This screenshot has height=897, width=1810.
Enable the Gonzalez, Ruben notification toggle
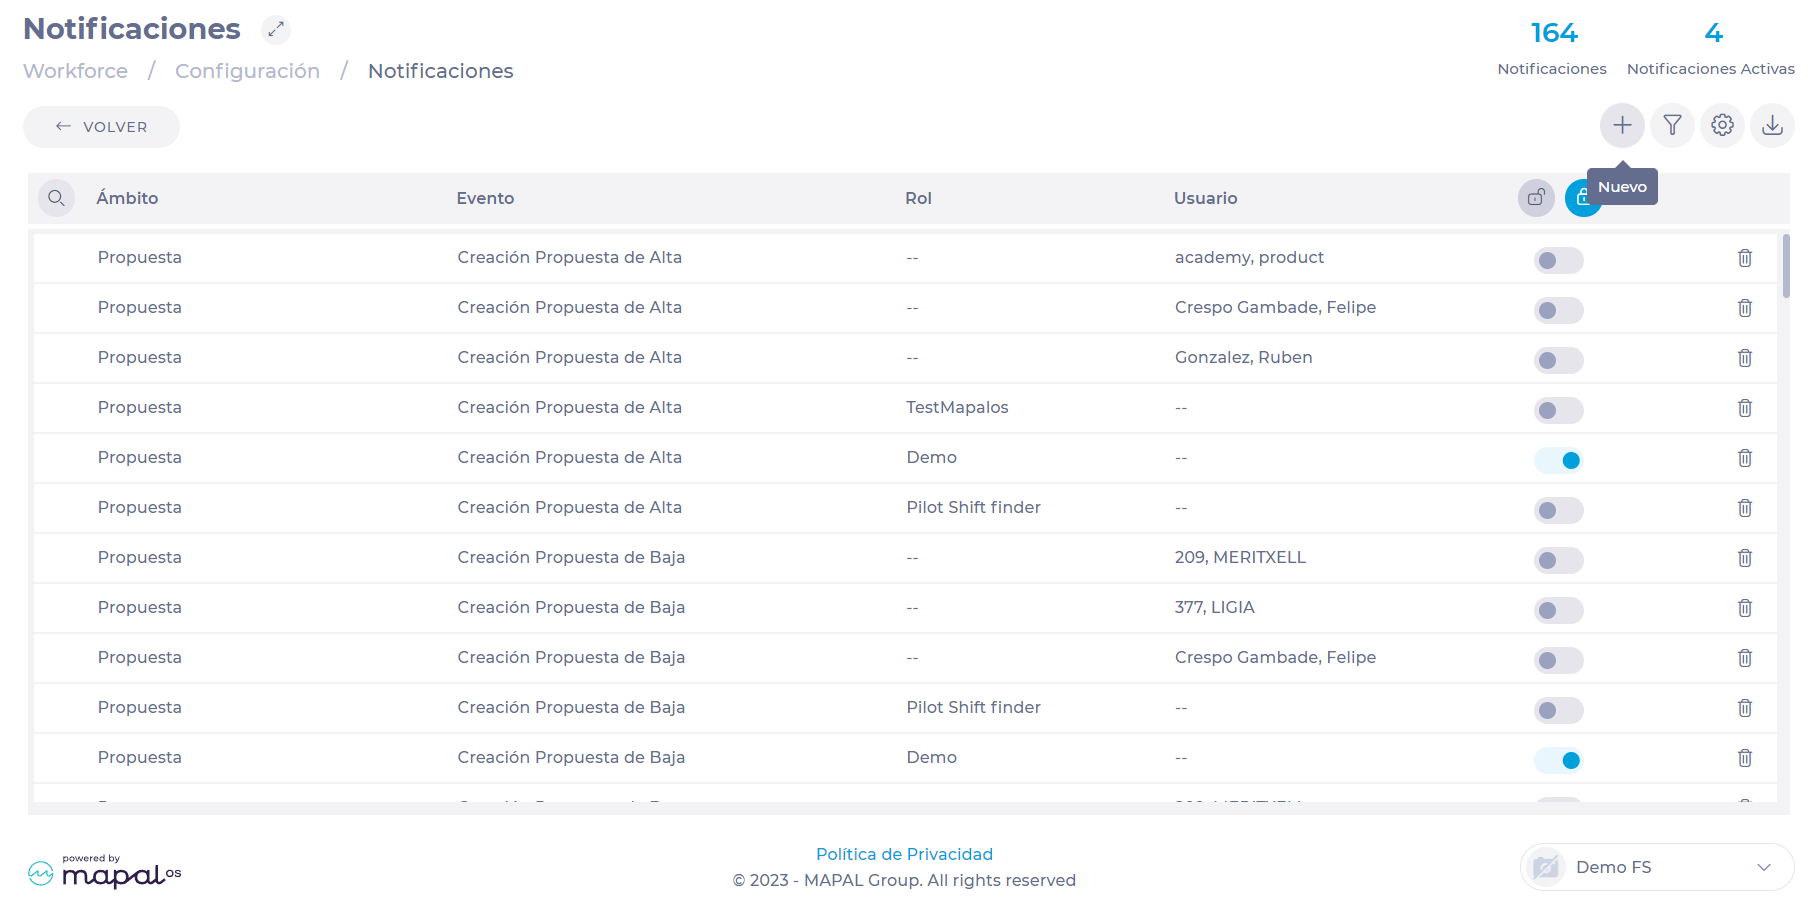pos(1559,360)
